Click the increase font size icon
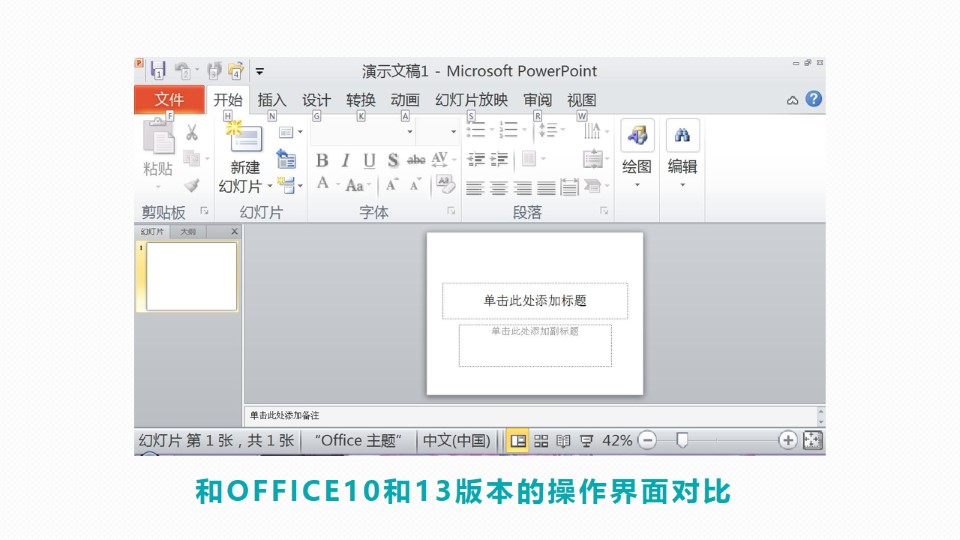 click(x=392, y=185)
